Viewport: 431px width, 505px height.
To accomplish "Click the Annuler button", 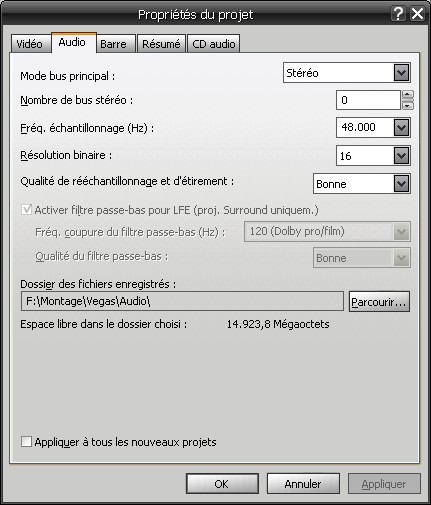I will 303,484.
